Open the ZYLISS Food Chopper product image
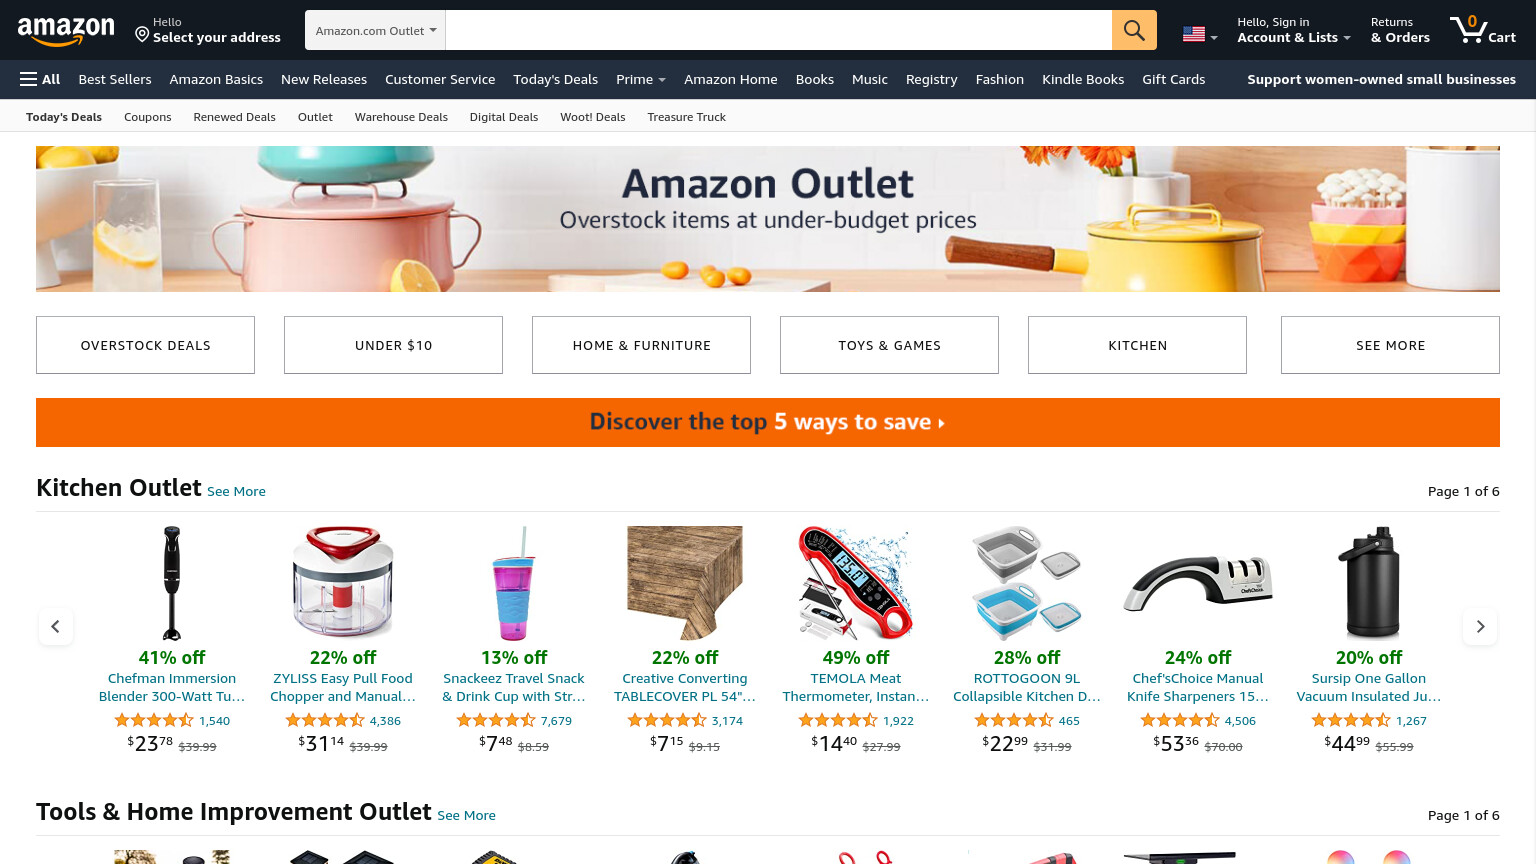1536x864 pixels. coord(343,583)
